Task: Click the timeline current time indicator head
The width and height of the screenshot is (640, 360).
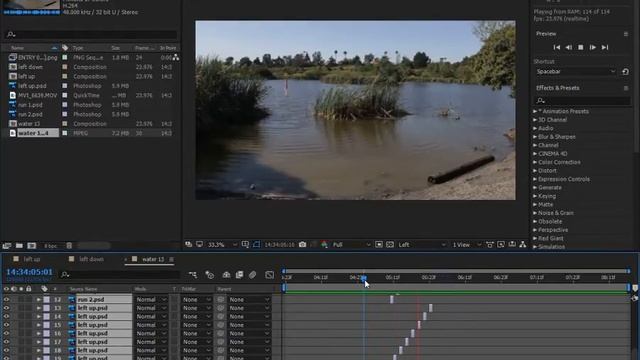Action: point(364,278)
